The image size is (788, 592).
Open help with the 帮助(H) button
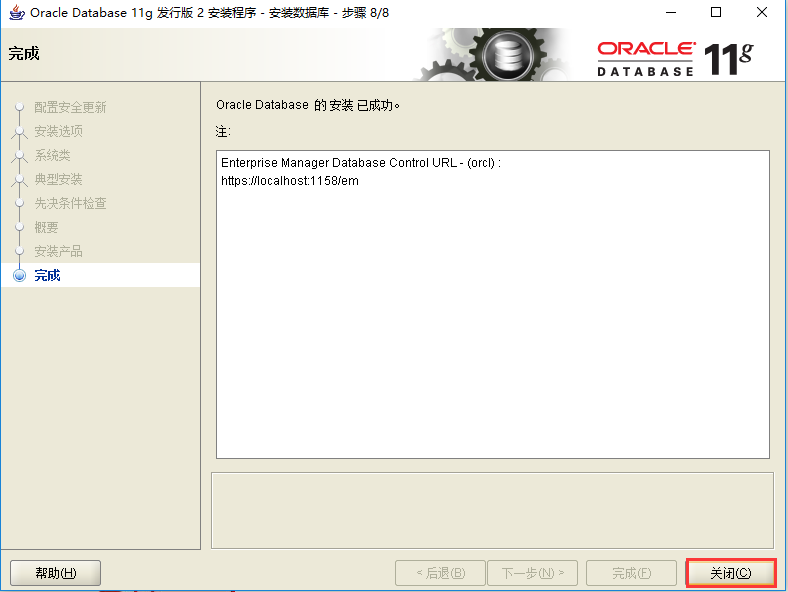tap(55, 573)
